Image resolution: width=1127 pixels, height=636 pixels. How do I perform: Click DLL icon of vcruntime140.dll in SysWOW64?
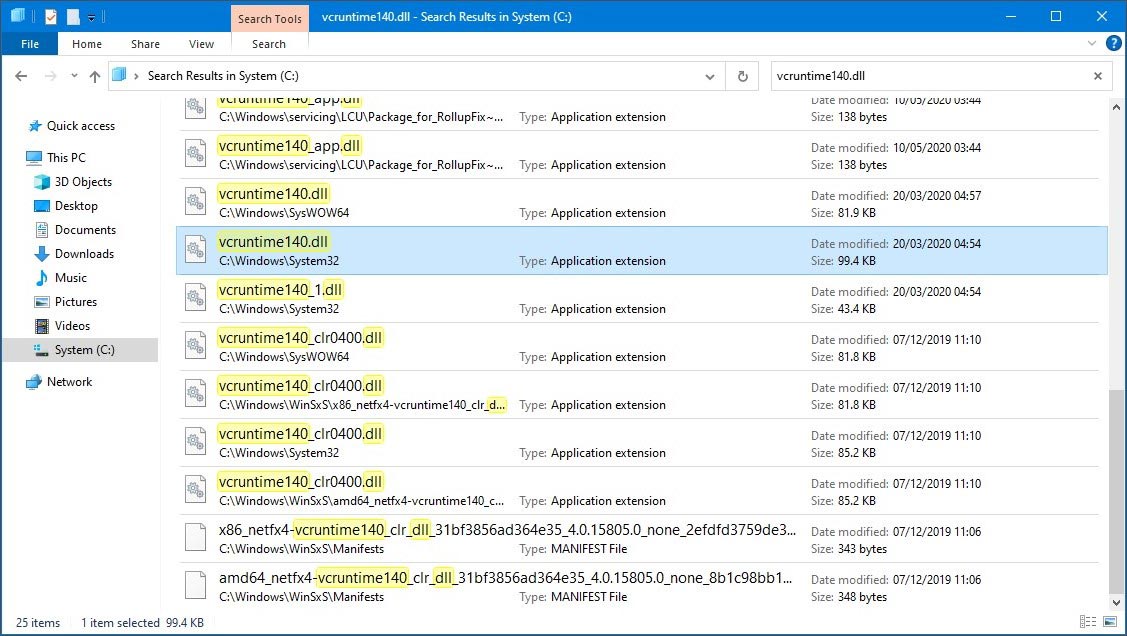pyautogui.click(x=196, y=202)
